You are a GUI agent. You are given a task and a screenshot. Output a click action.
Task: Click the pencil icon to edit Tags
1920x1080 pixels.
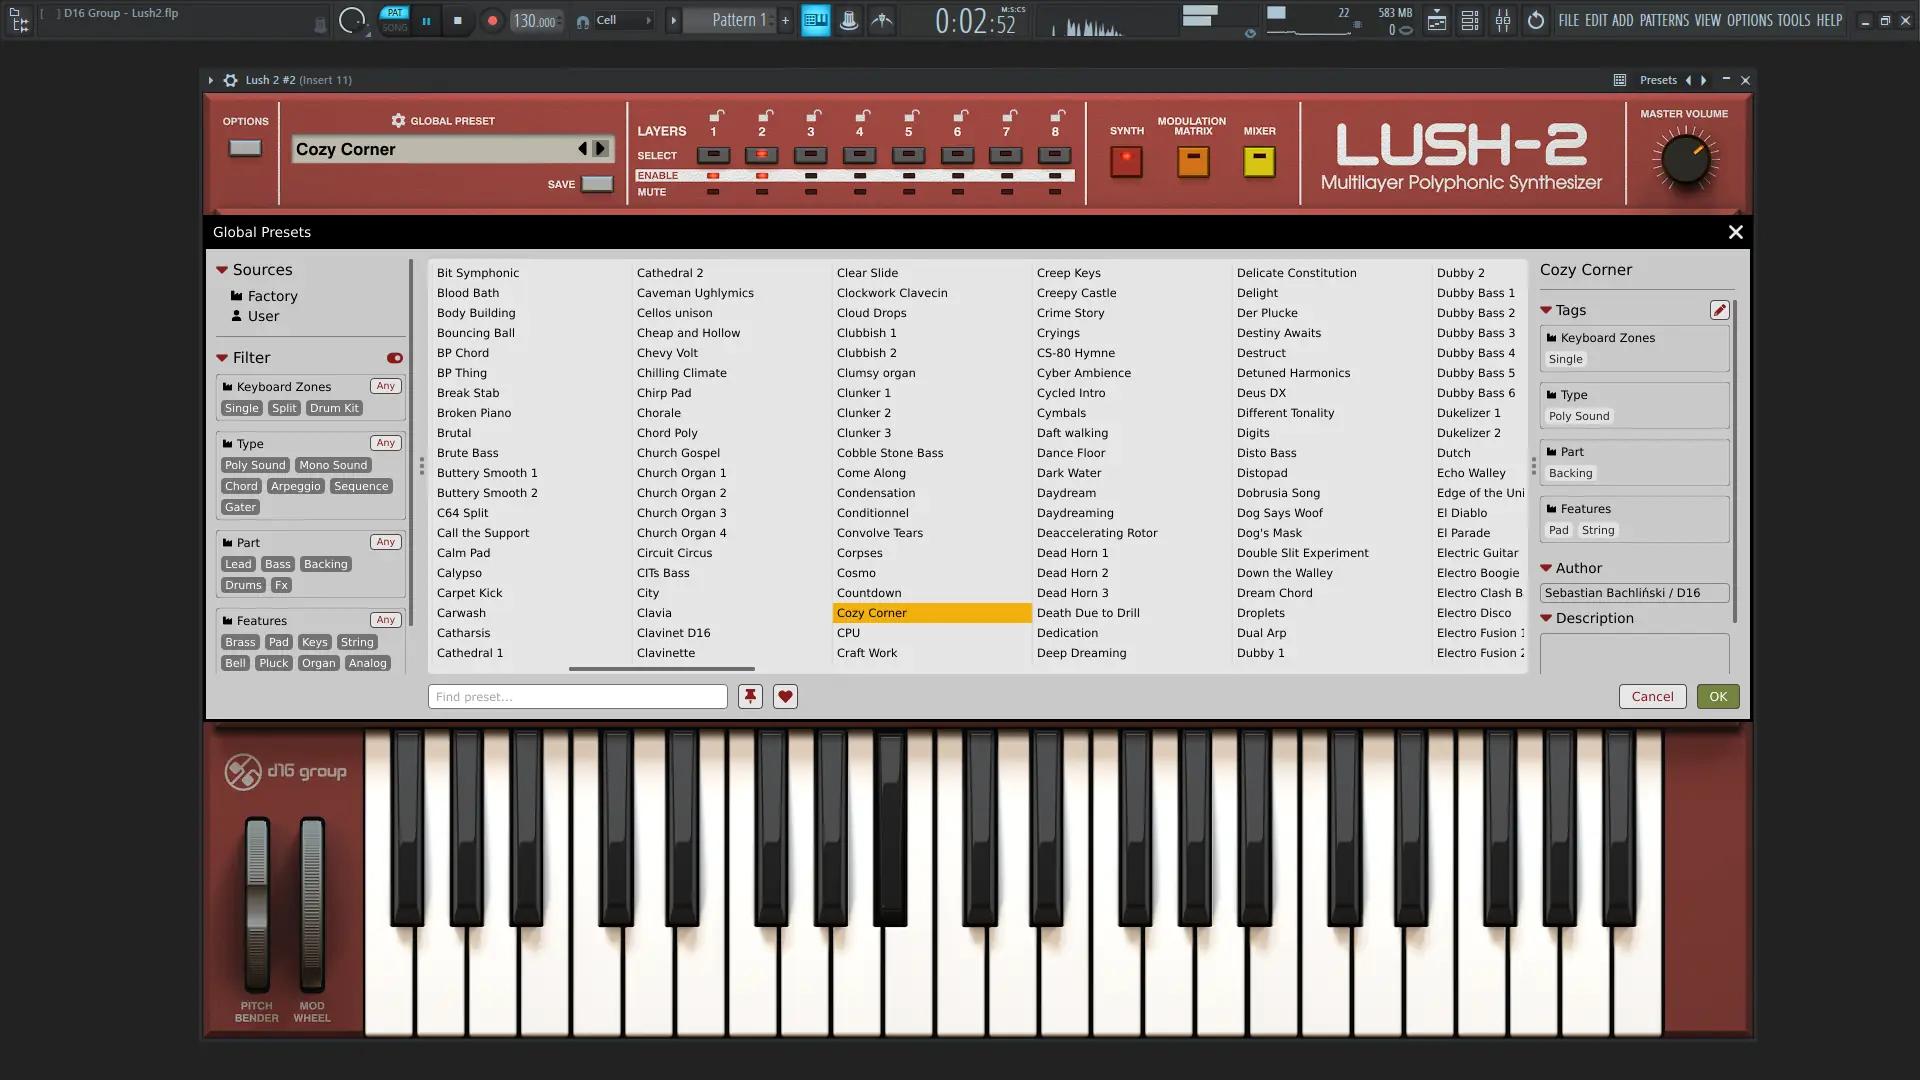pyautogui.click(x=1719, y=310)
